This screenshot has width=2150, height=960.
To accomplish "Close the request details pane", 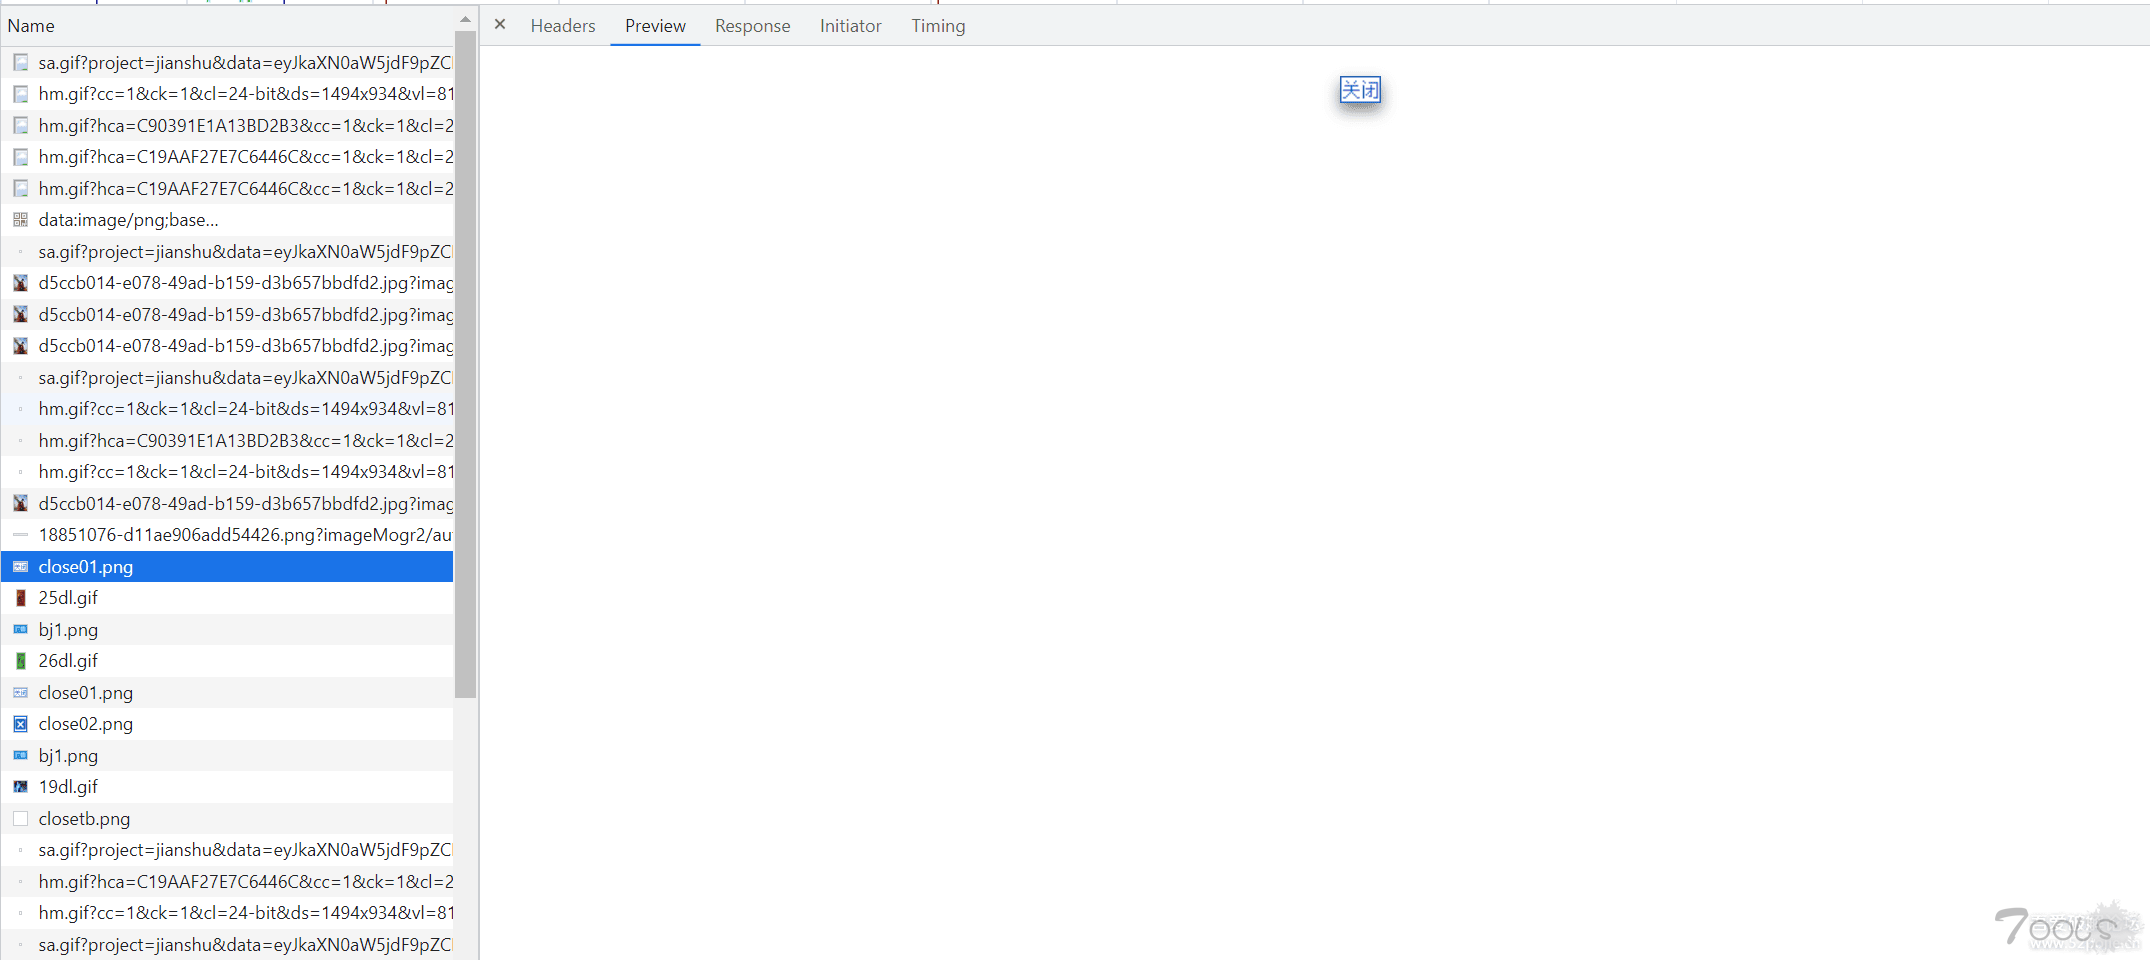I will (500, 25).
